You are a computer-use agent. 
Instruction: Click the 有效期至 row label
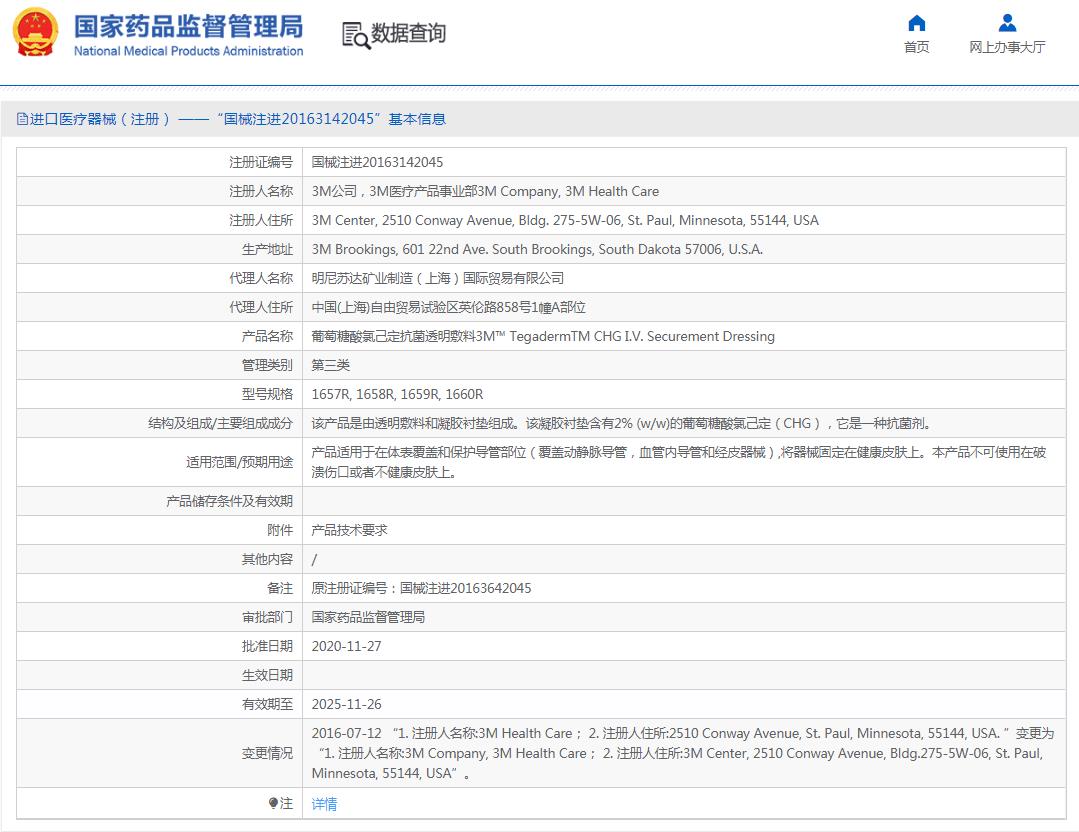point(267,704)
